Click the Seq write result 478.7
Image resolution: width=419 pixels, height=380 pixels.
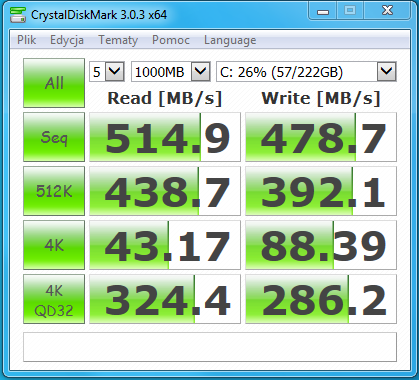tap(321, 137)
